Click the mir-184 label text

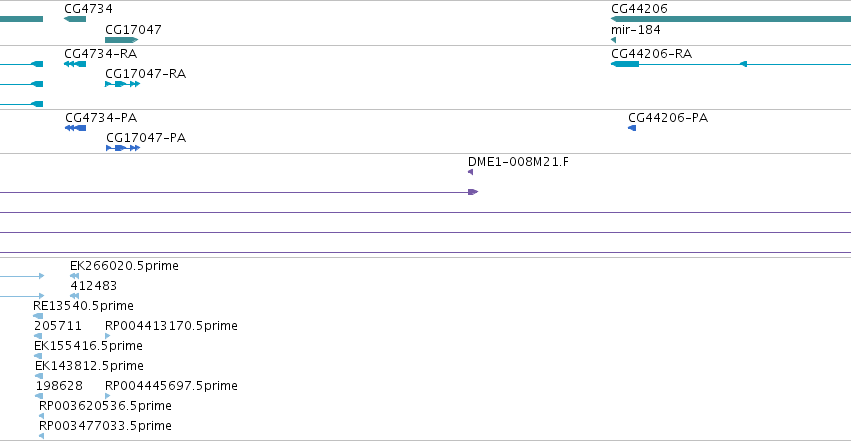pos(636,29)
